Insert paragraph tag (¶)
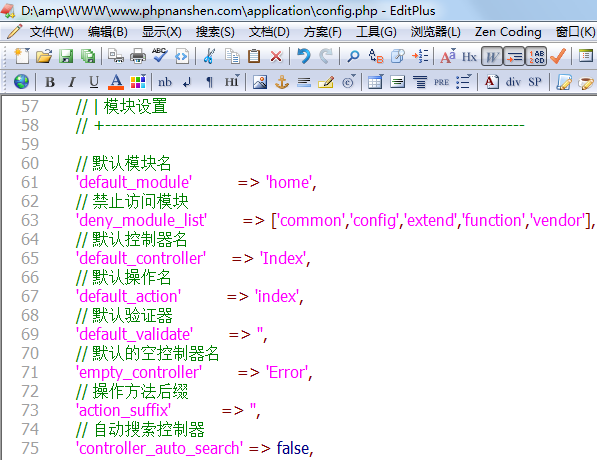This screenshot has width=597, height=460. point(209,81)
